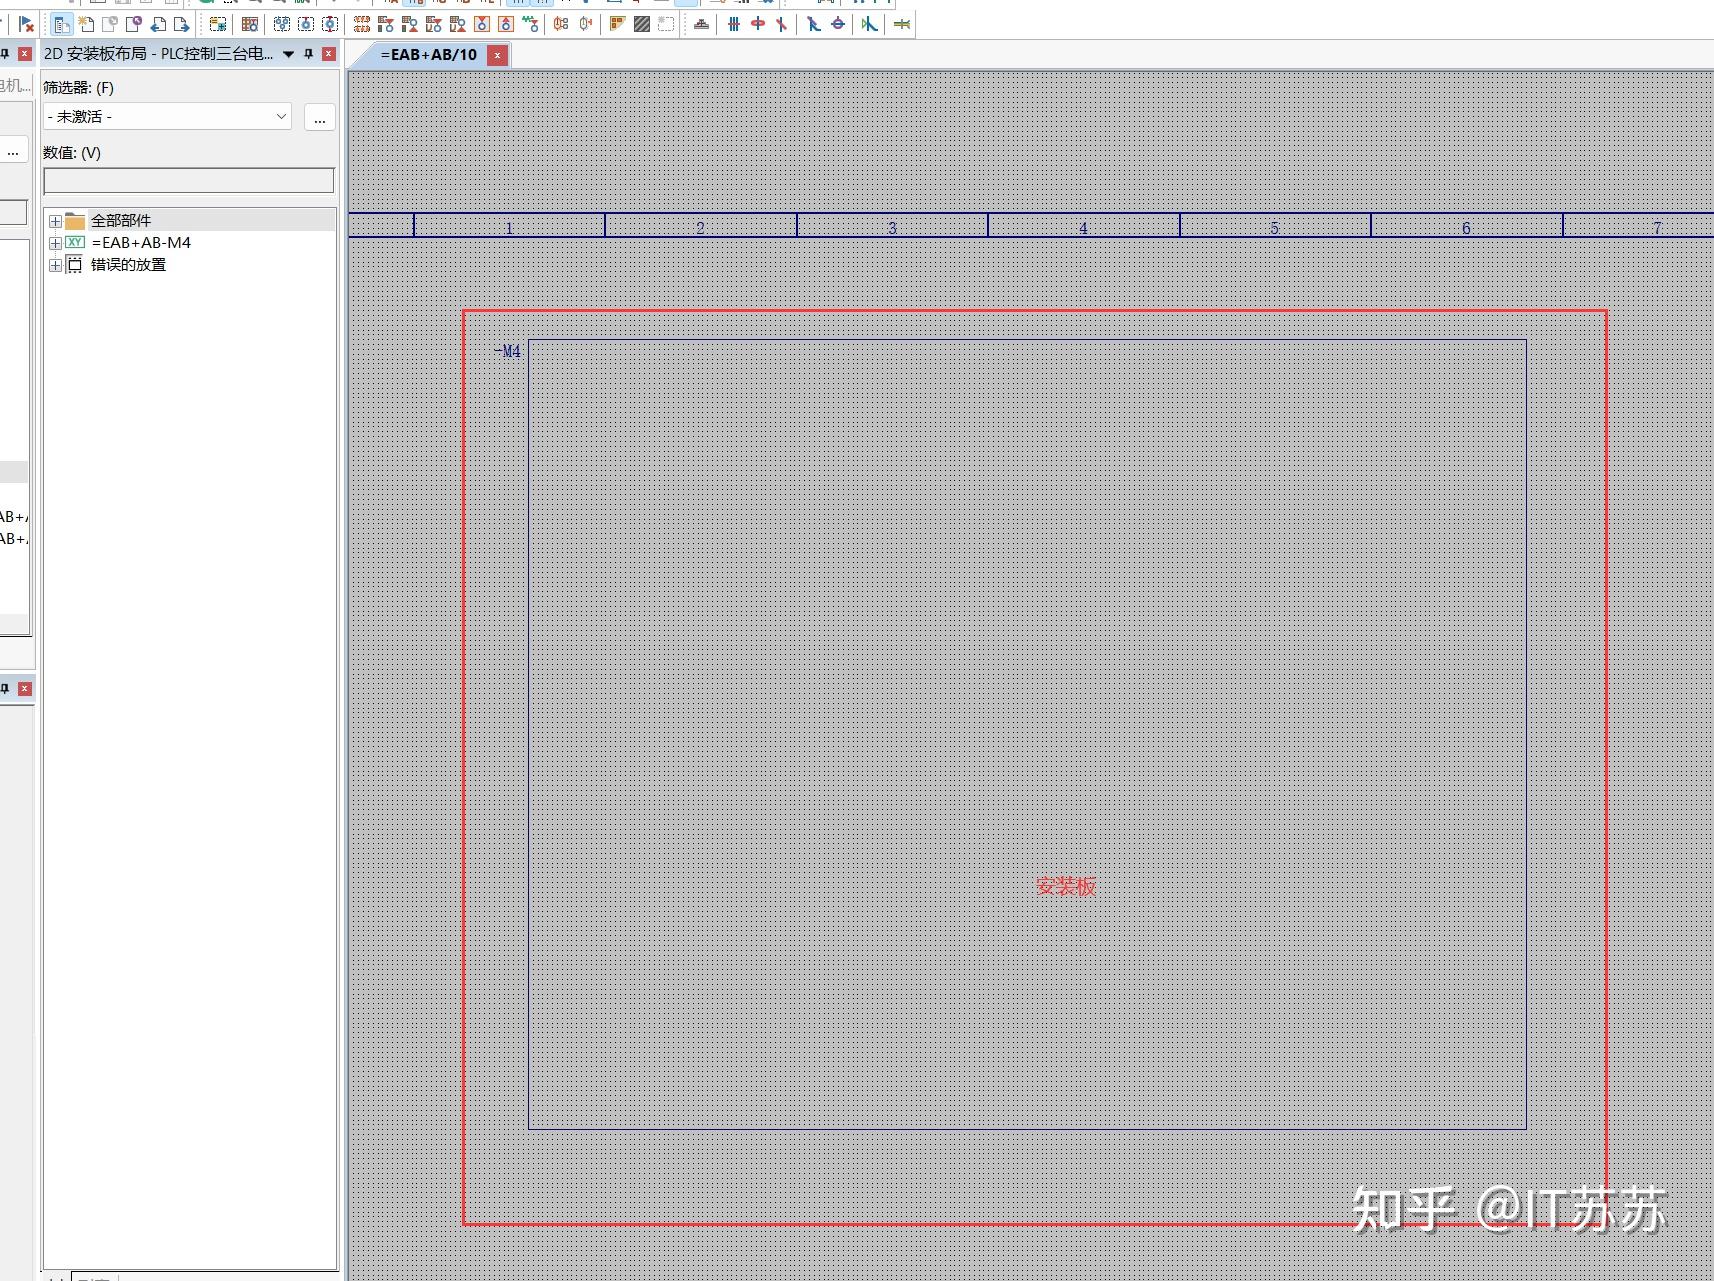Expand the 全部部件 tree node

point(55,220)
